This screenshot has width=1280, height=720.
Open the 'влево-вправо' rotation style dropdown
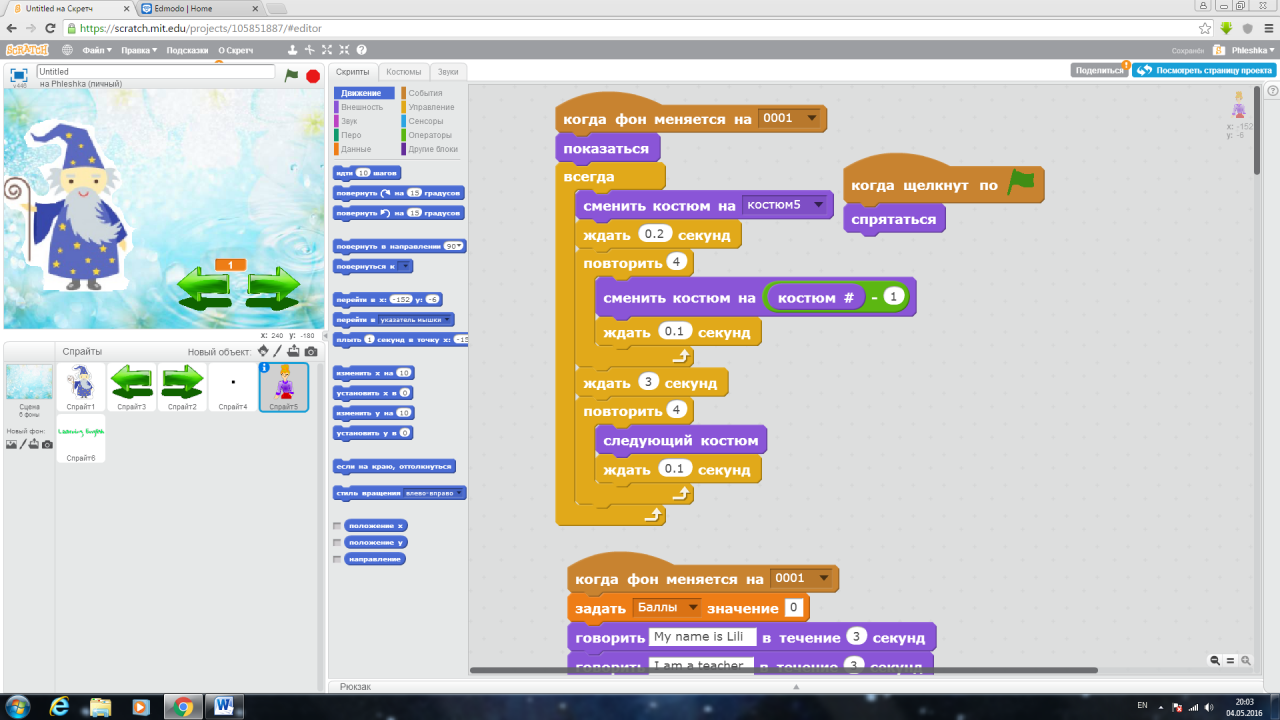click(x=433, y=493)
